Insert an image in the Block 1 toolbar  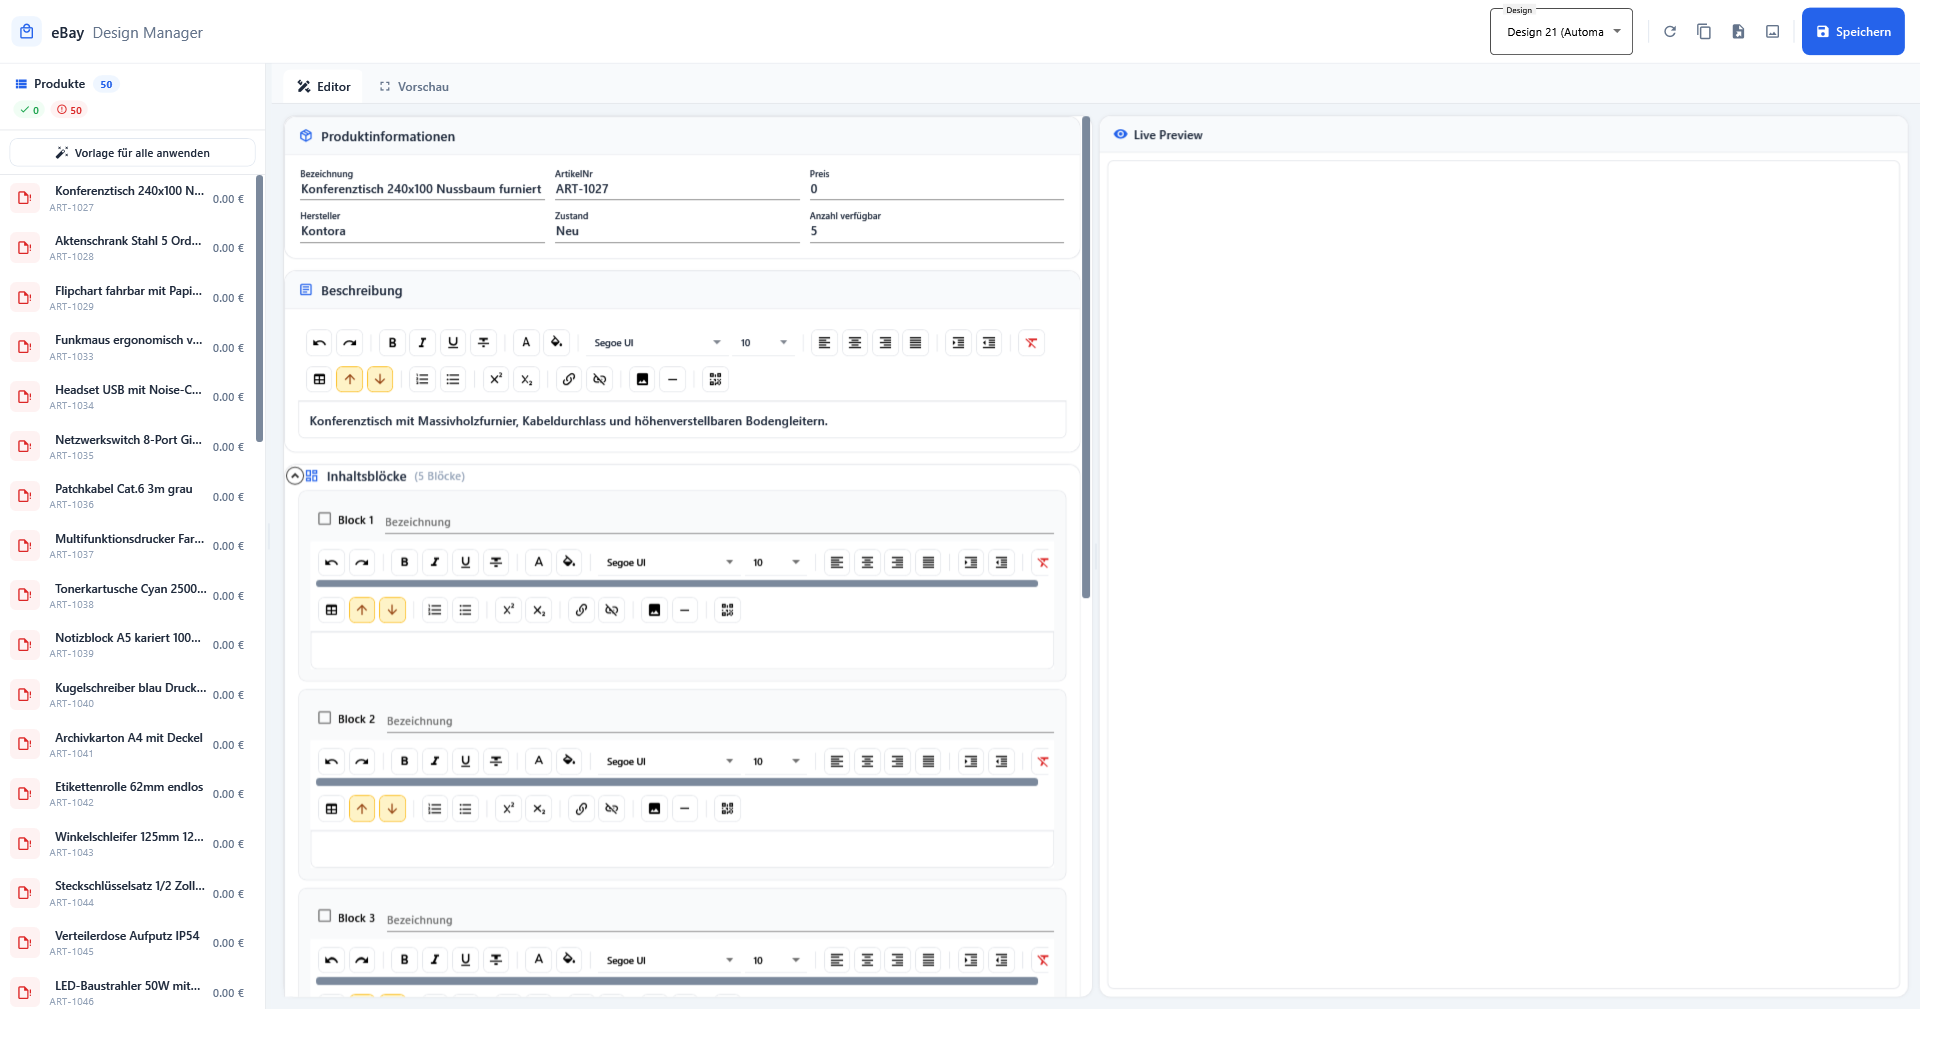click(x=654, y=610)
